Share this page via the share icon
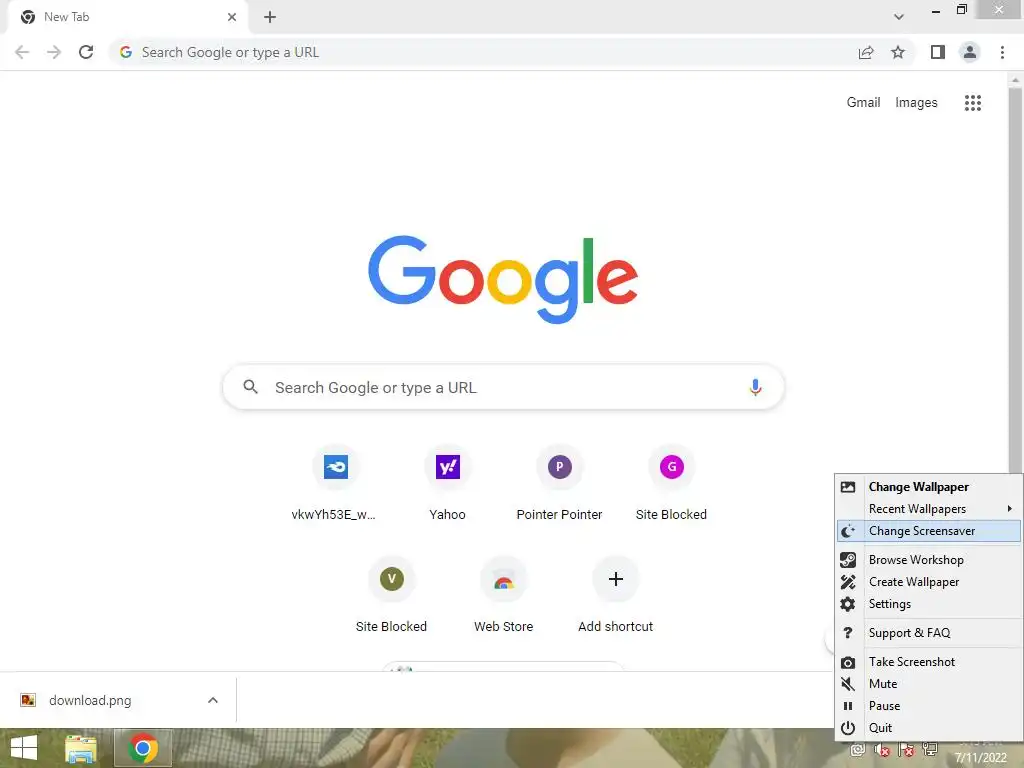 pyautogui.click(x=866, y=52)
